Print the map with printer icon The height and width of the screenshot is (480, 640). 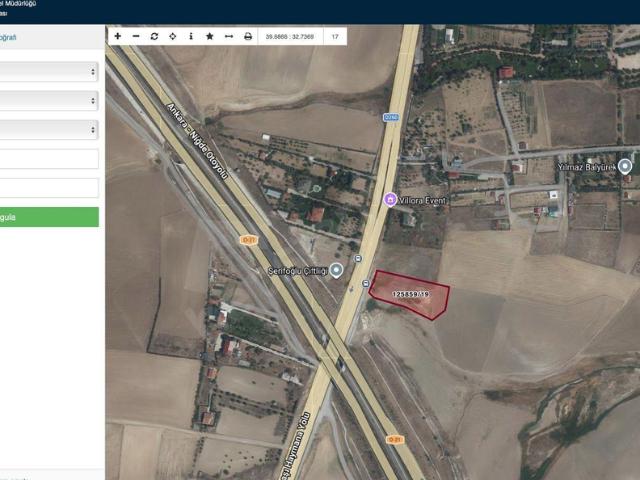coord(248,36)
